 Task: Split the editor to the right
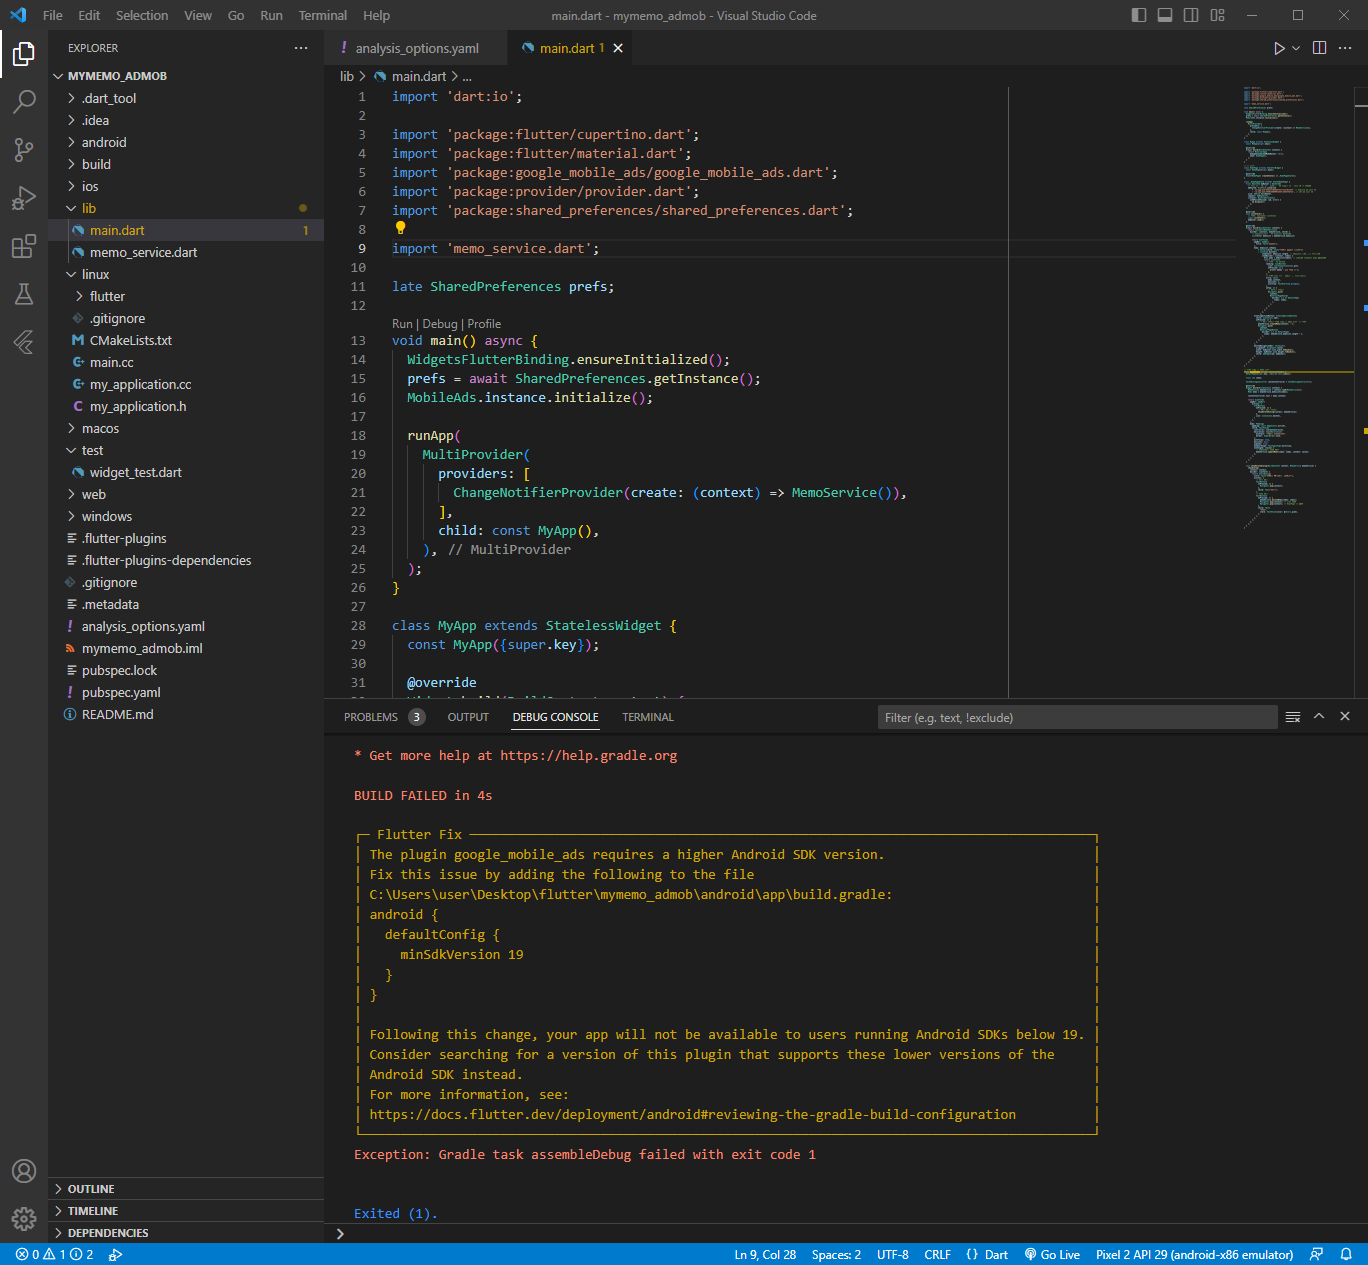(1319, 48)
